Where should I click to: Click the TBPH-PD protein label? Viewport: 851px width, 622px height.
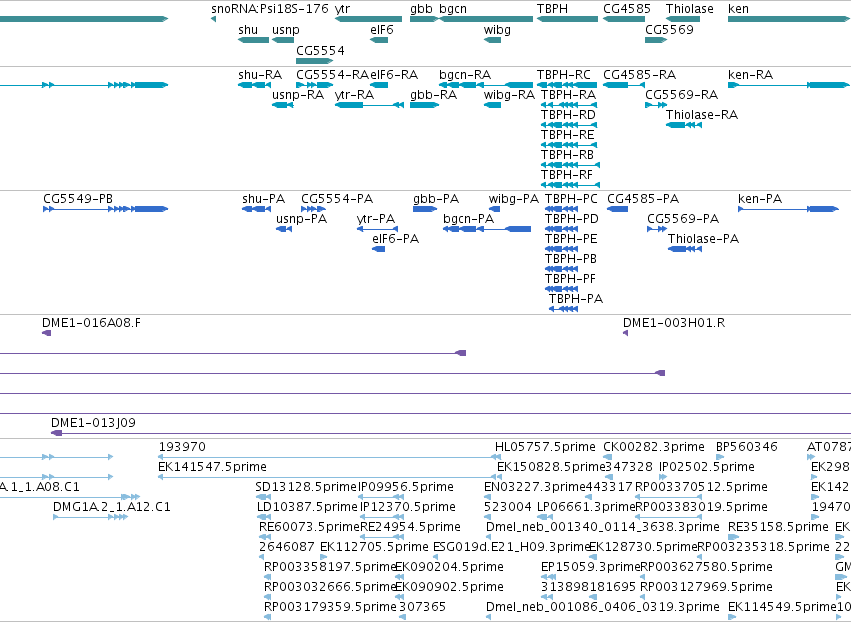571,219
